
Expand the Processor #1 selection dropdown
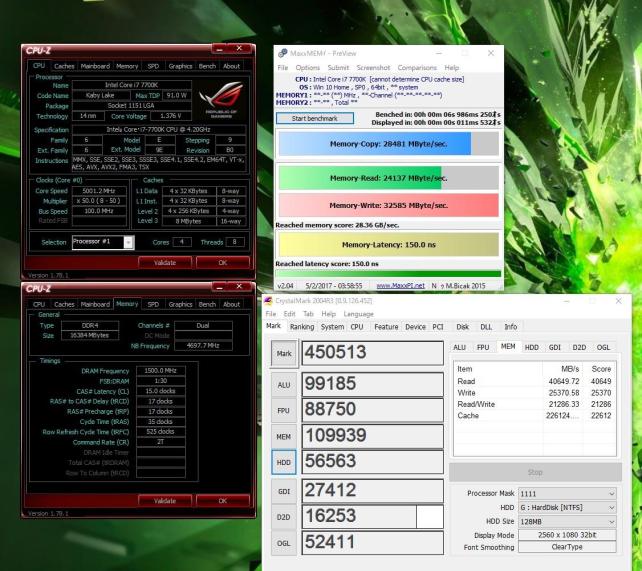128,242
